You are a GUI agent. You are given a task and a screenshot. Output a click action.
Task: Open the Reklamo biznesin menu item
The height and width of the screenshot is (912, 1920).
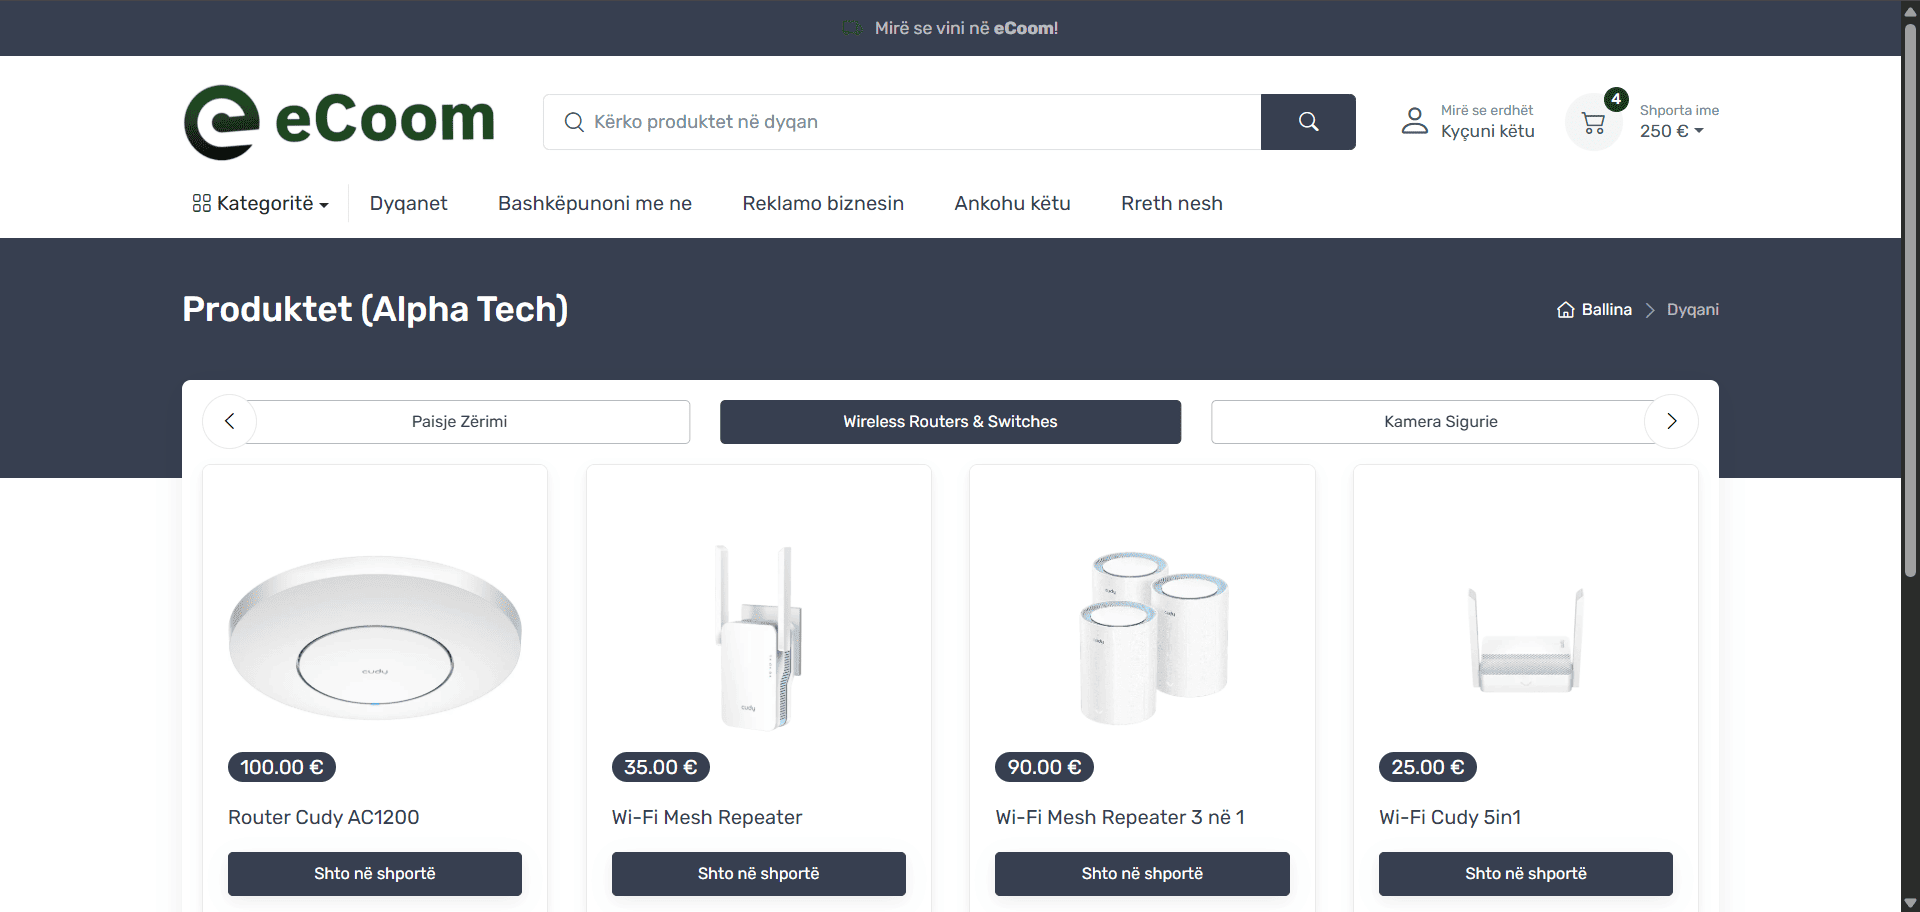click(x=822, y=204)
